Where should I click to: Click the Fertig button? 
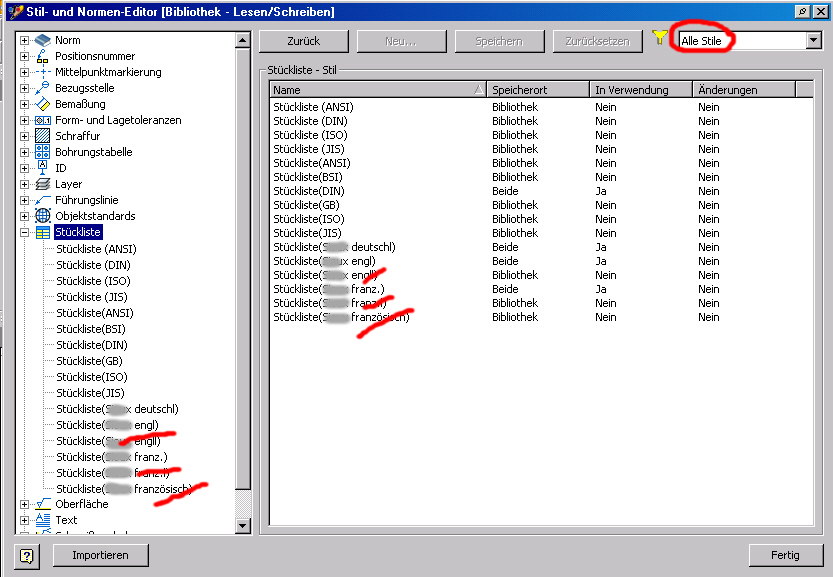785,555
